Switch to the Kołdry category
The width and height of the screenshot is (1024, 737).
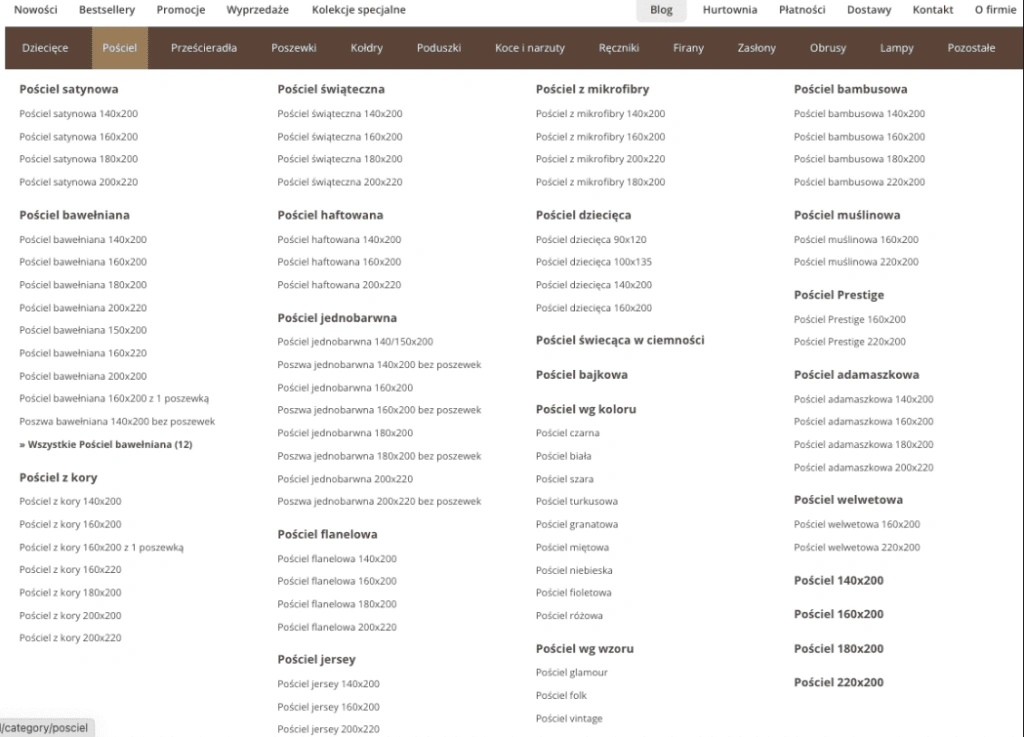(366, 47)
